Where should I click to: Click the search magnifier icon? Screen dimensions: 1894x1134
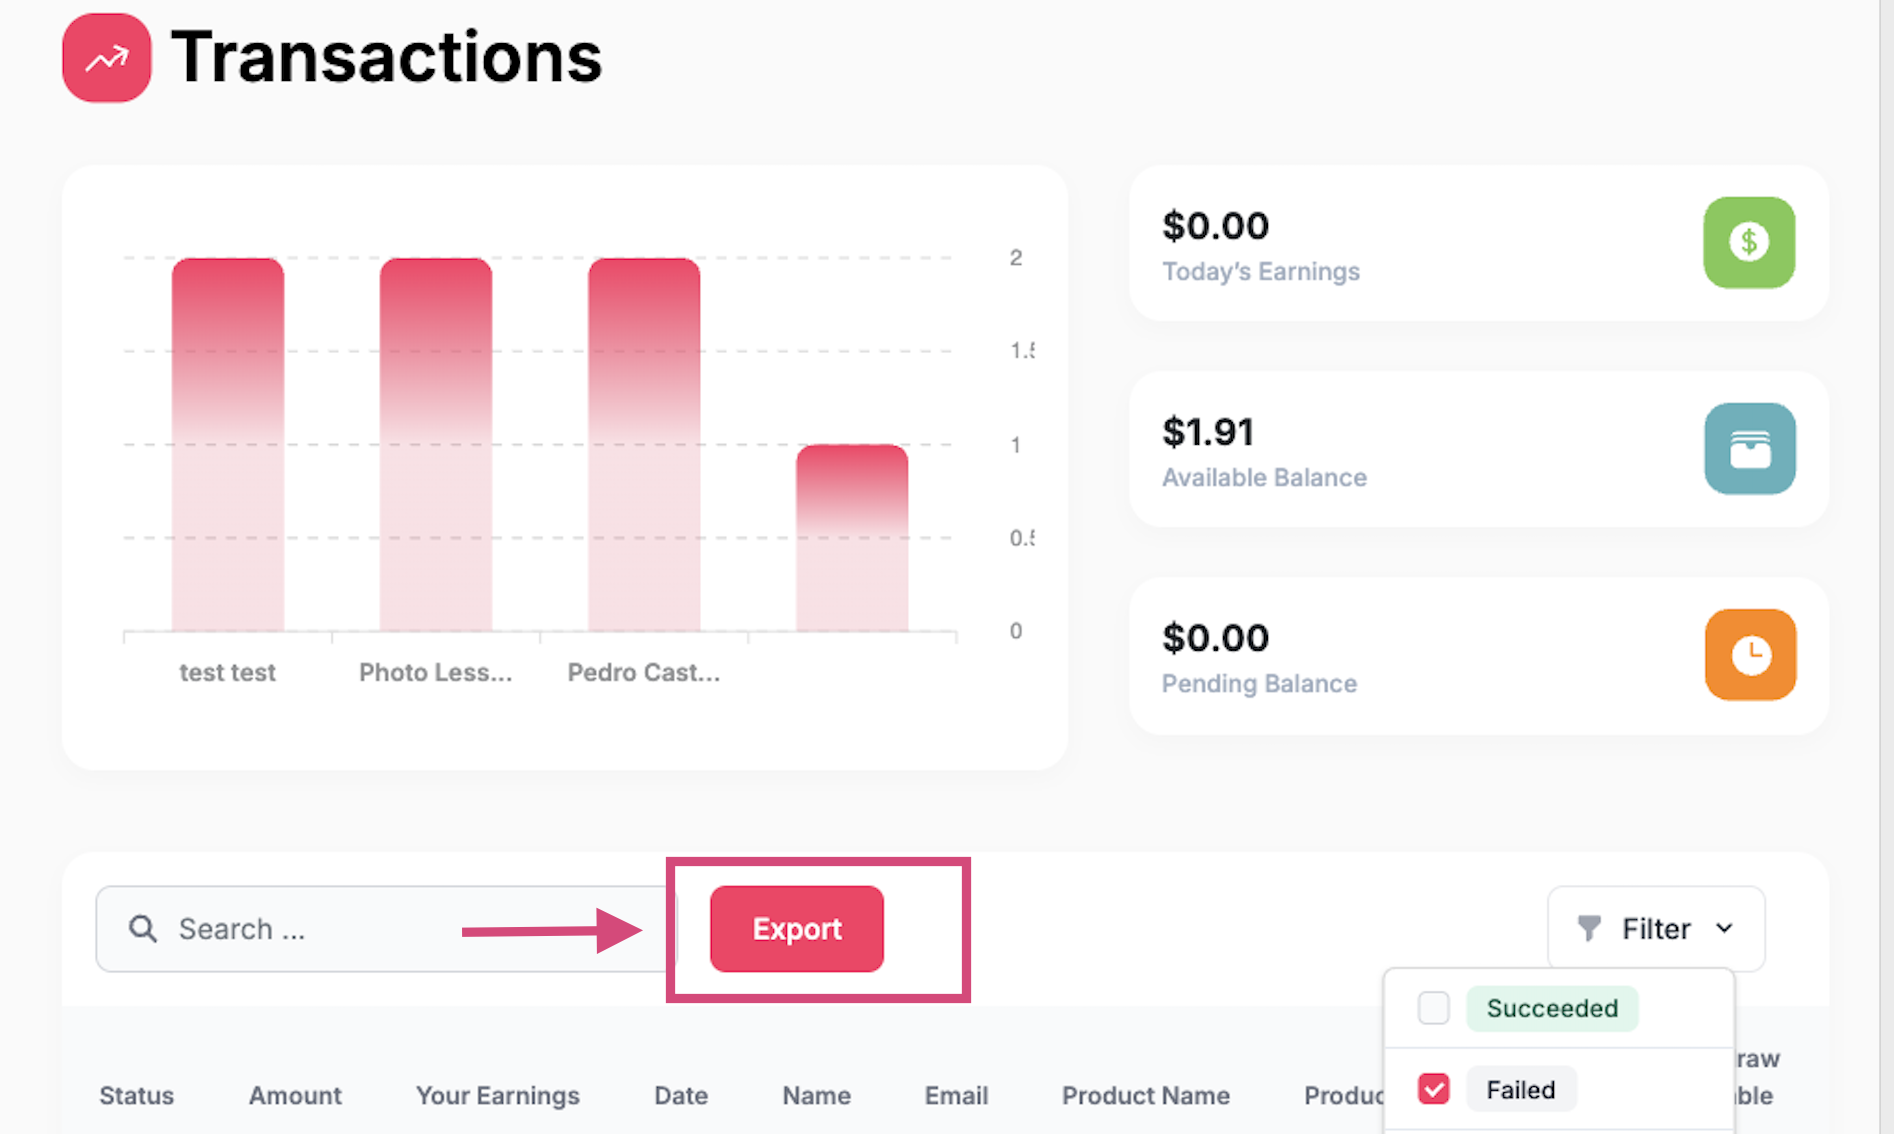pos(143,929)
